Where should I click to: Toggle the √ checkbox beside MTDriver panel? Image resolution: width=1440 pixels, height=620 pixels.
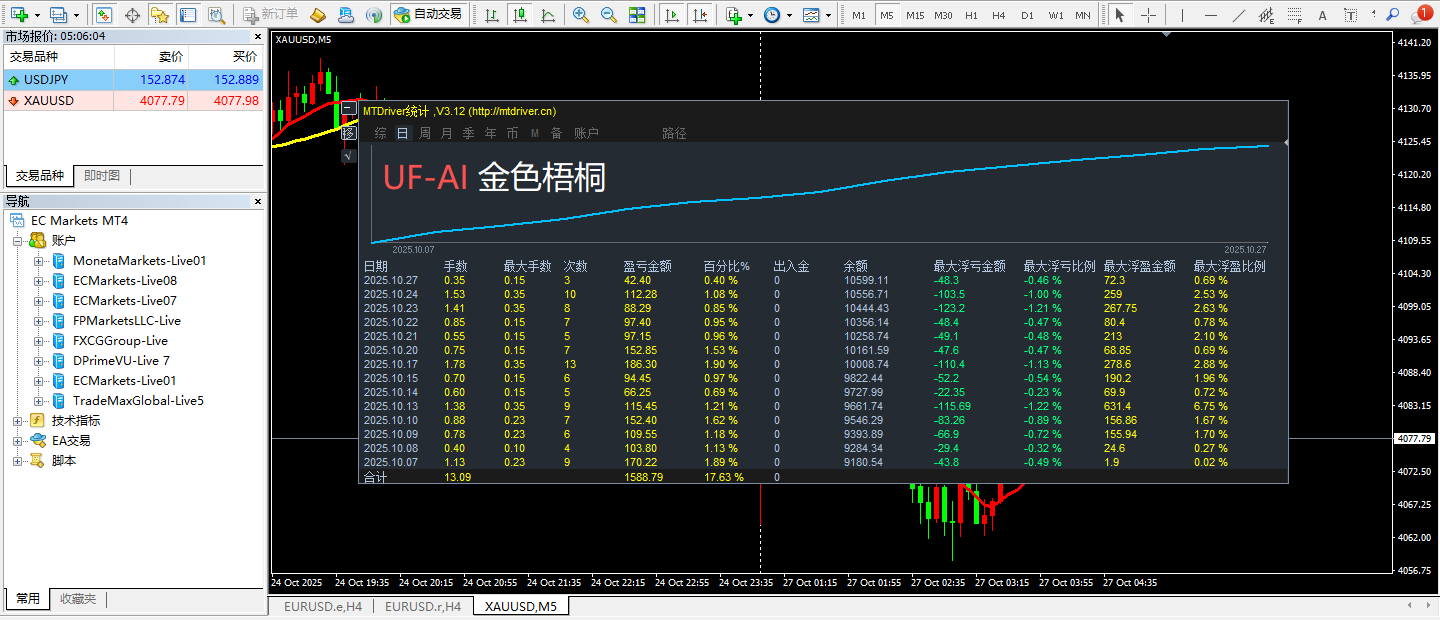point(348,155)
